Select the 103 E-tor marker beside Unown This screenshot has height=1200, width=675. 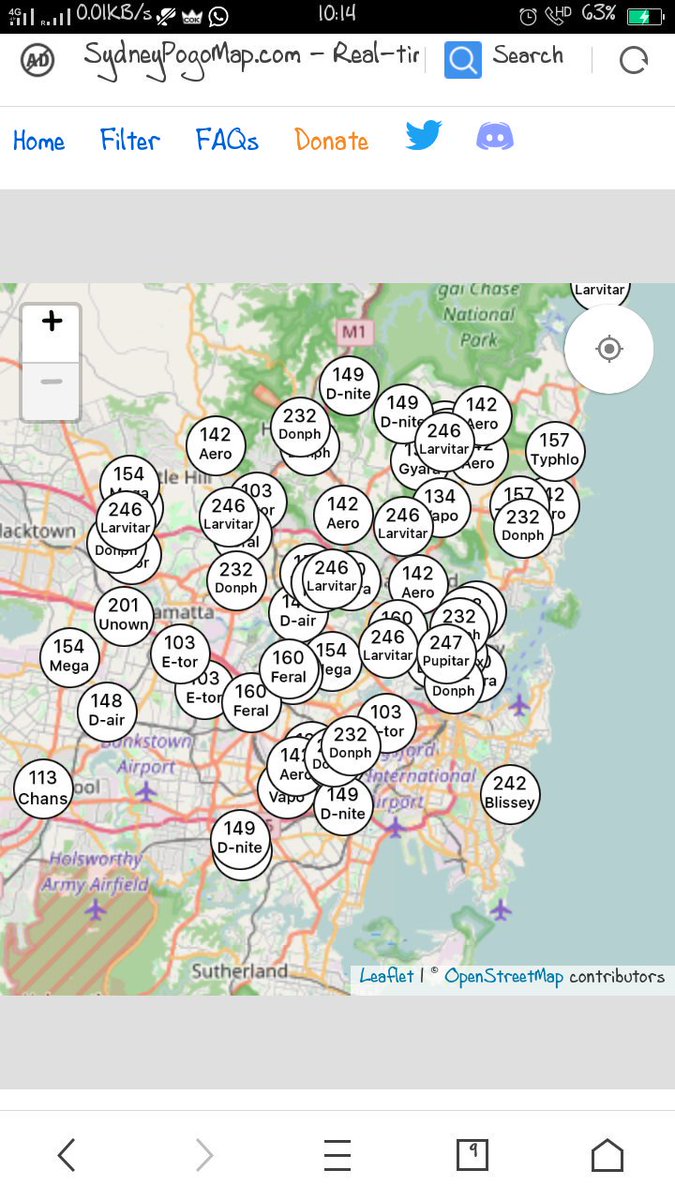[180, 653]
